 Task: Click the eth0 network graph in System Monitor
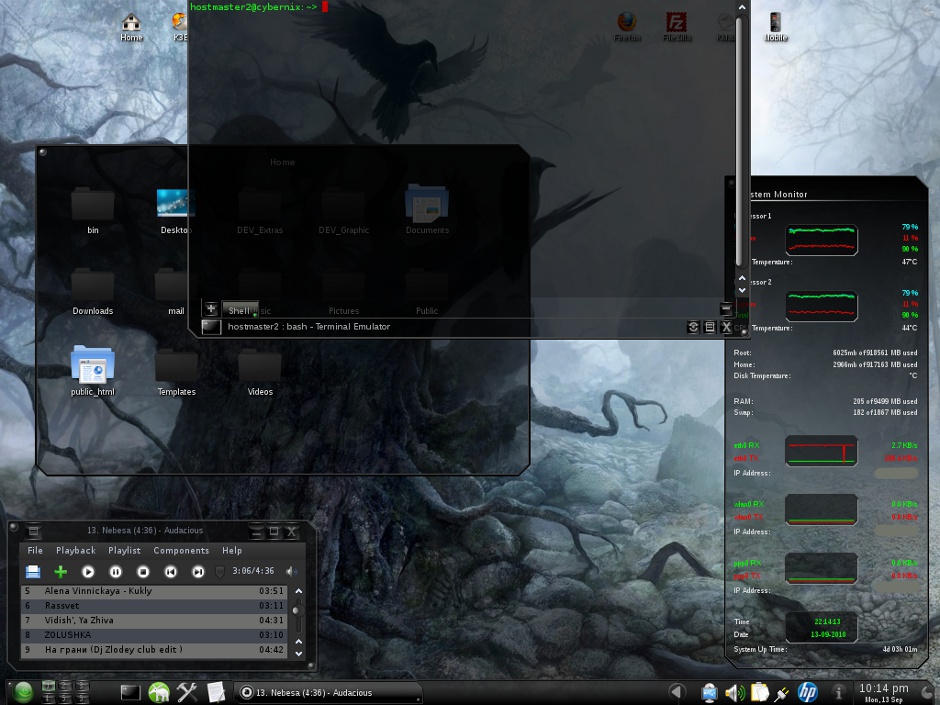point(821,451)
